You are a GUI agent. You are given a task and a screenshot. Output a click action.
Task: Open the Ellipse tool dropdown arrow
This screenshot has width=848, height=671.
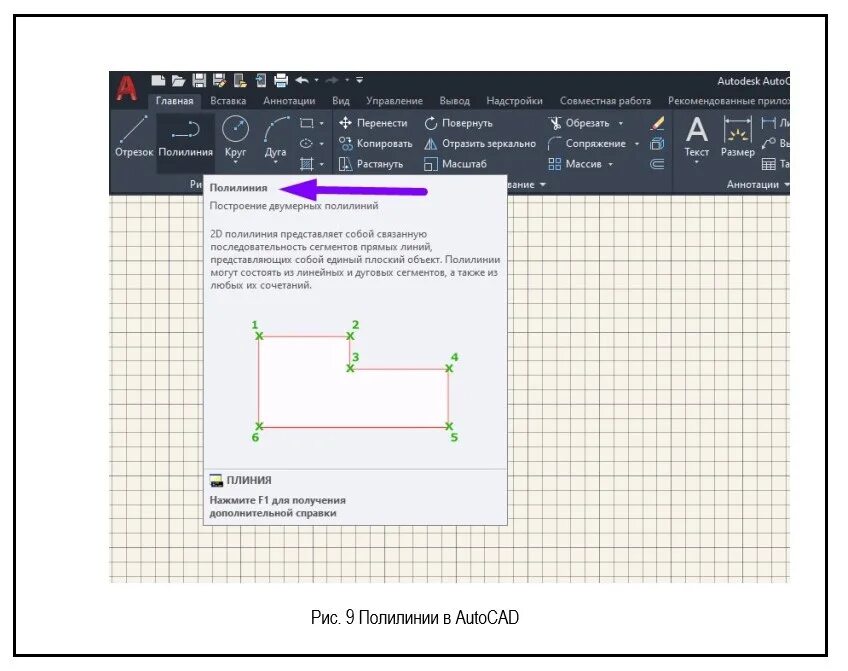(x=322, y=144)
